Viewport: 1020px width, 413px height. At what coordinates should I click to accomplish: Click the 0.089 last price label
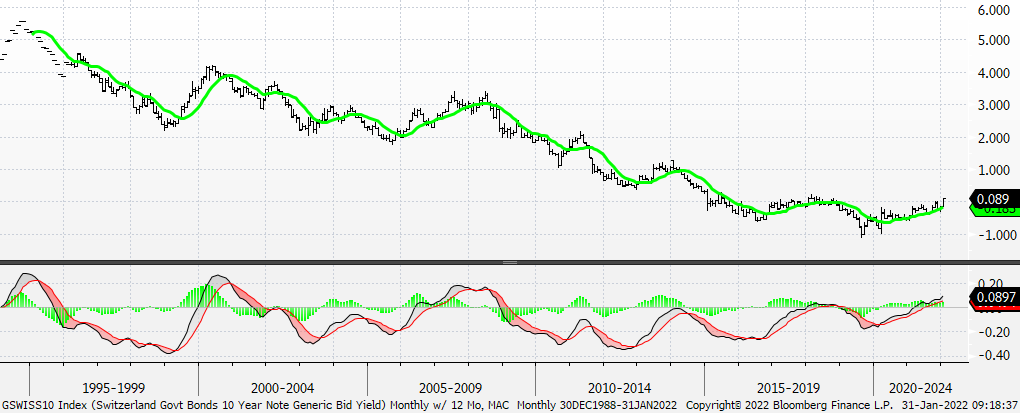994,198
